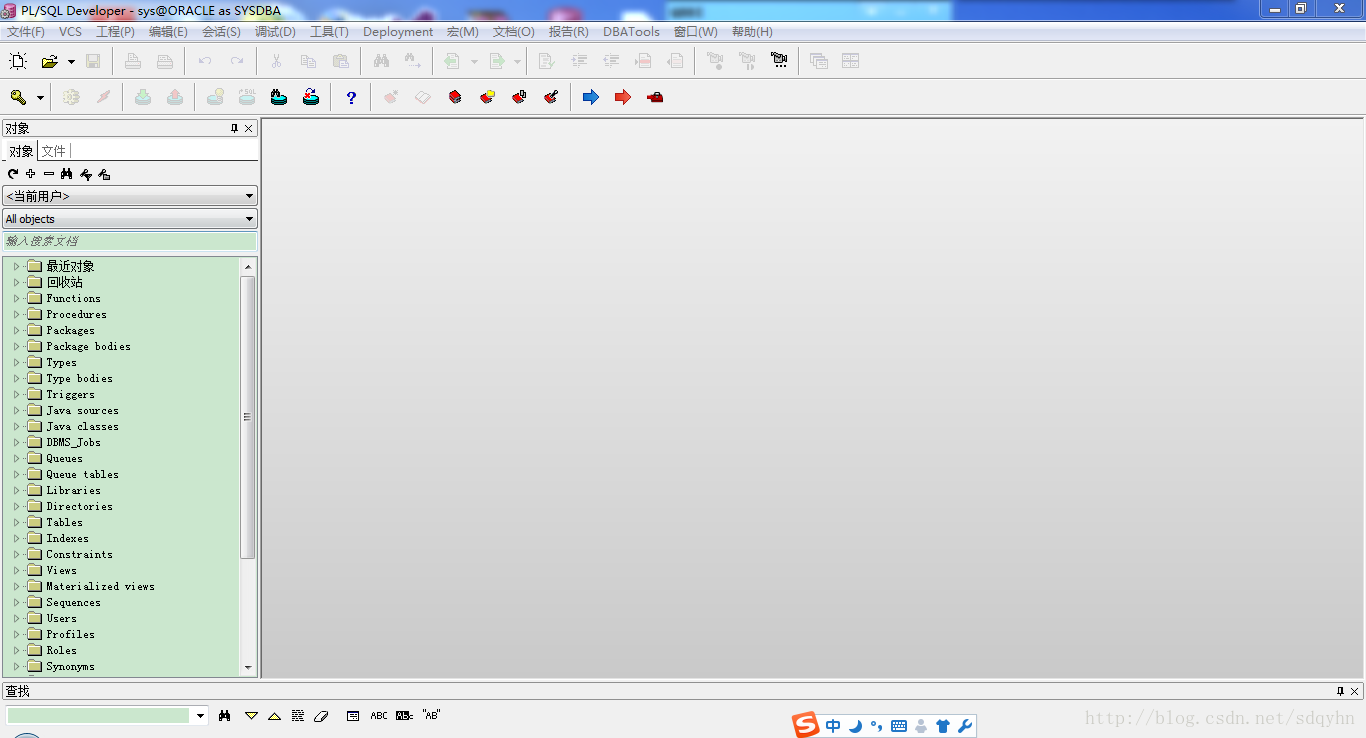Click the minus icon in object browser toolbar
Image resolution: width=1366 pixels, height=738 pixels.
(x=49, y=174)
